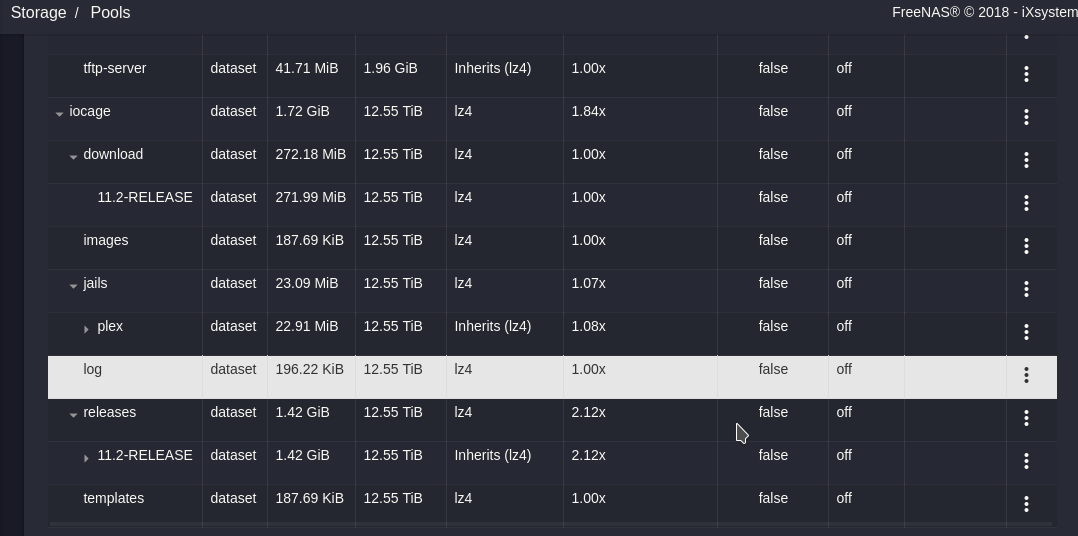
Task: Open the three-dot menu for releases dataset
Action: tap(1026, 418)
